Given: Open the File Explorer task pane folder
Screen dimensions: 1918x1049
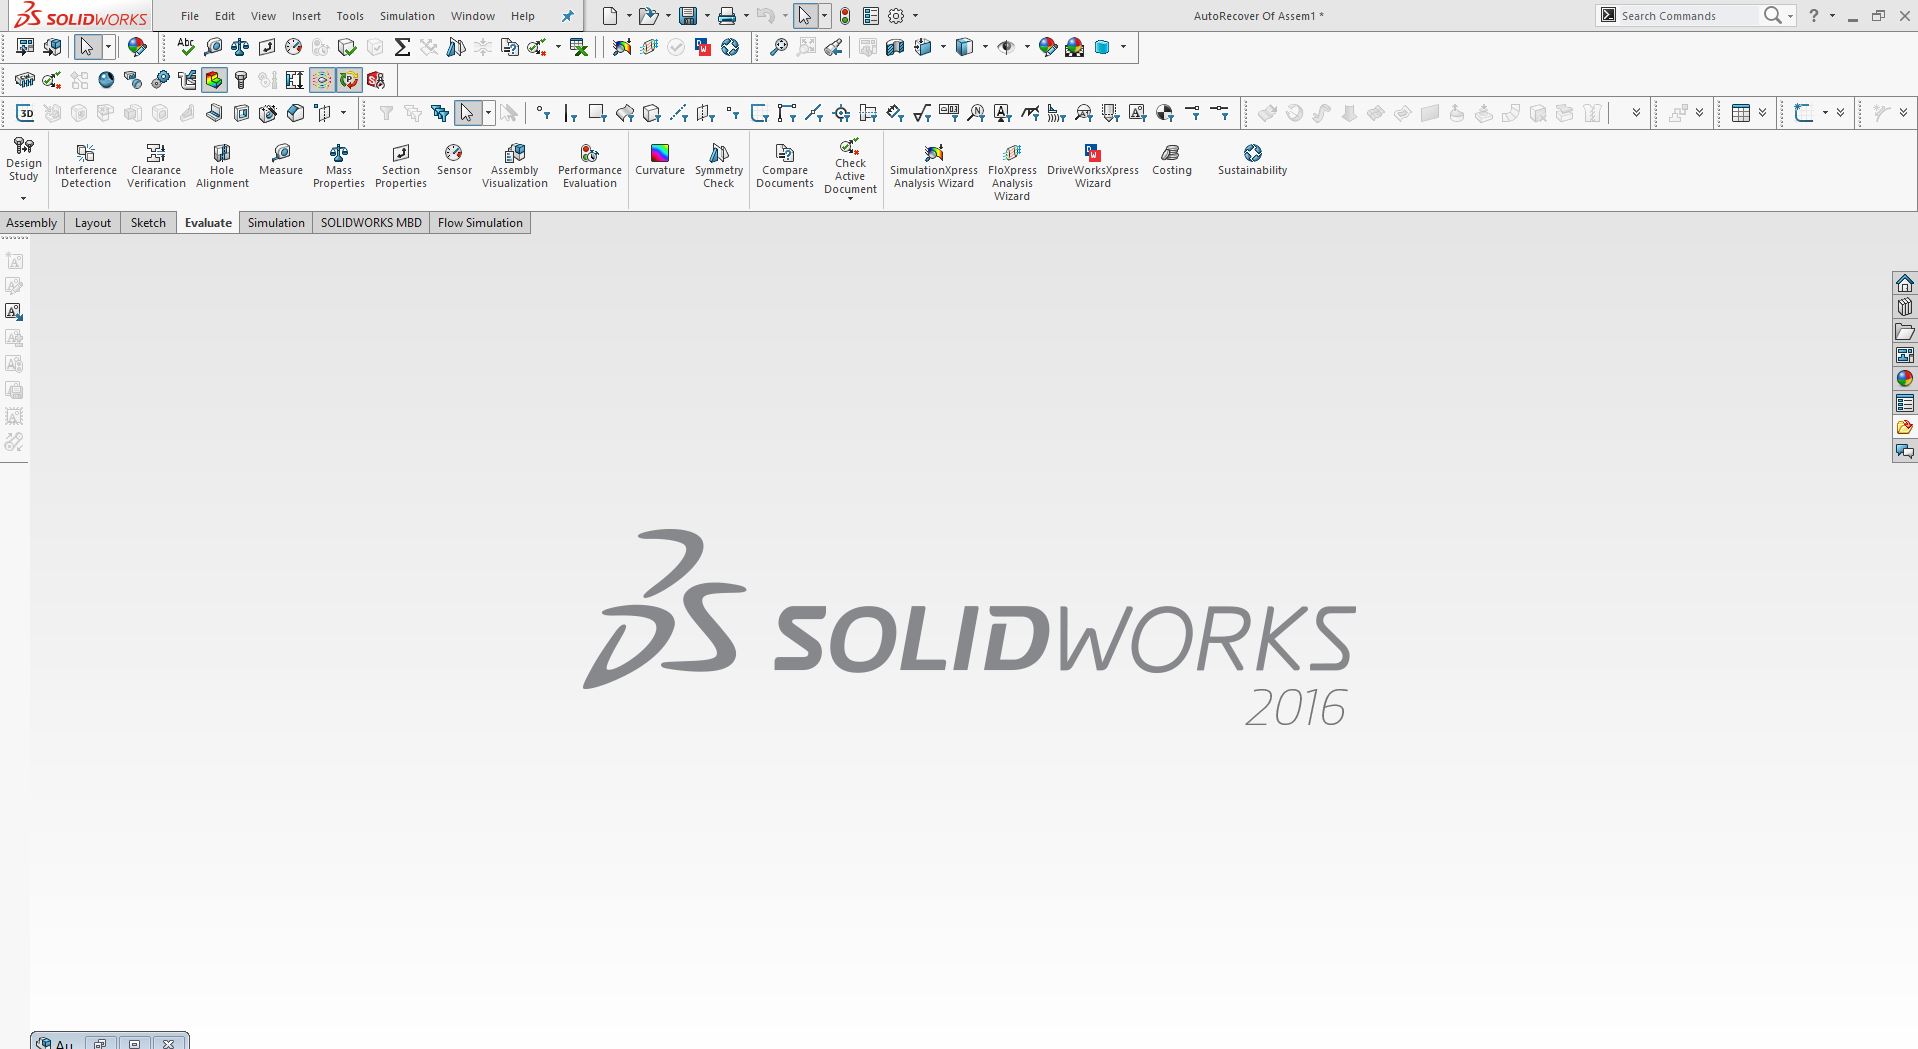Looking at the screenshot, I should pyautogui.click(x=1905, y=331).
